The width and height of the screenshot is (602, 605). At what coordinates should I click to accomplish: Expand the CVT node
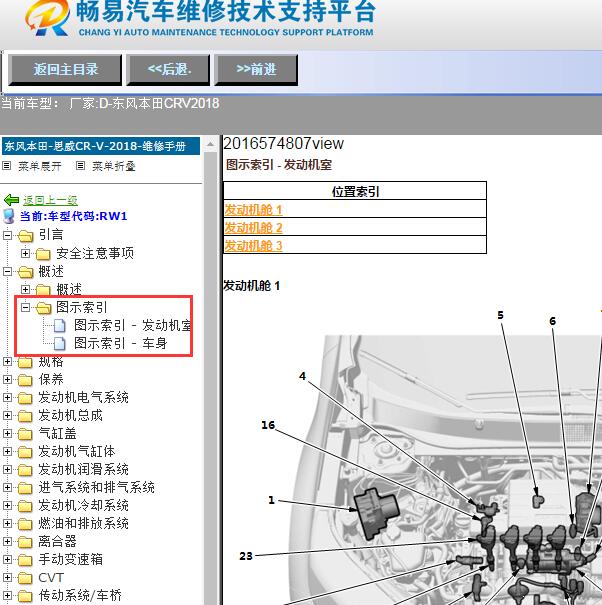[7, 577]
